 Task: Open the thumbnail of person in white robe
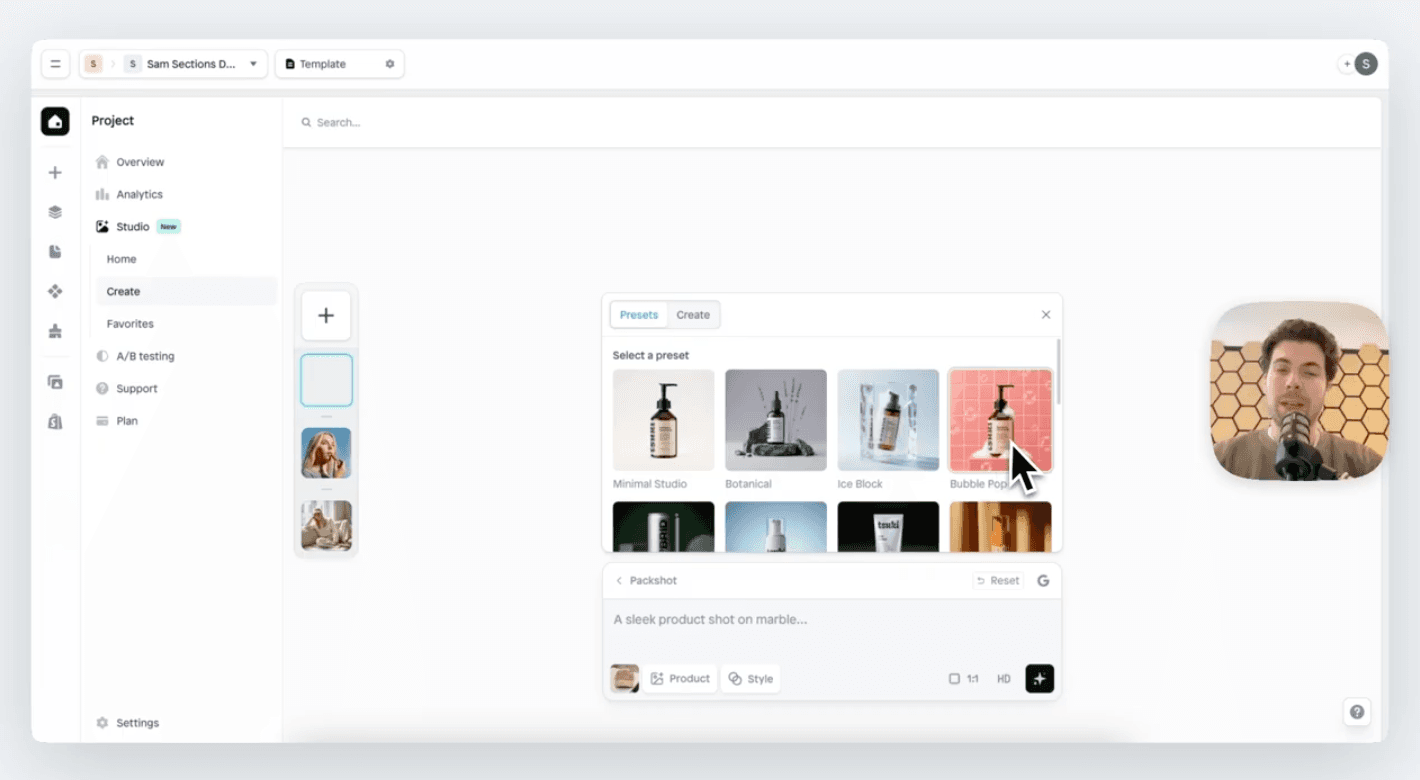(x=326, y=526)
